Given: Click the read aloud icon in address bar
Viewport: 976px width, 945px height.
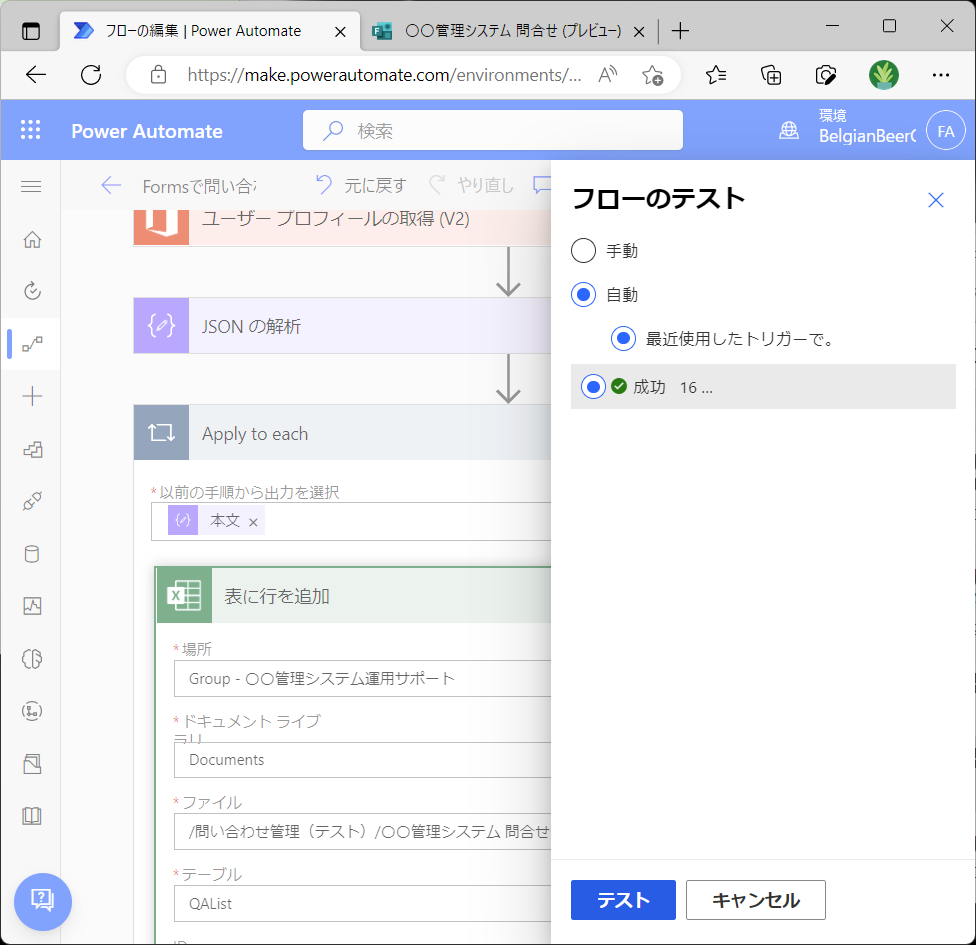Looking at the screenshot, I should tap(607, 75).
